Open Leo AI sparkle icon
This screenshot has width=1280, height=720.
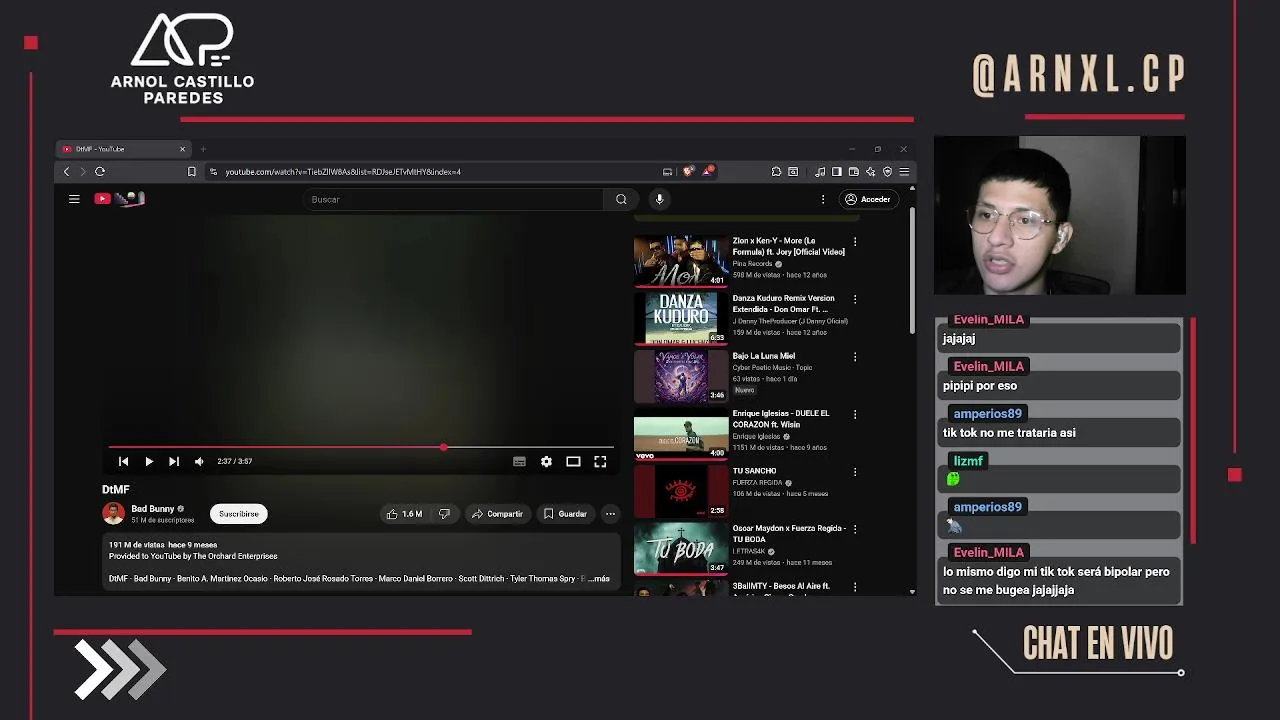pyautogui.click(x=870, y=172)
